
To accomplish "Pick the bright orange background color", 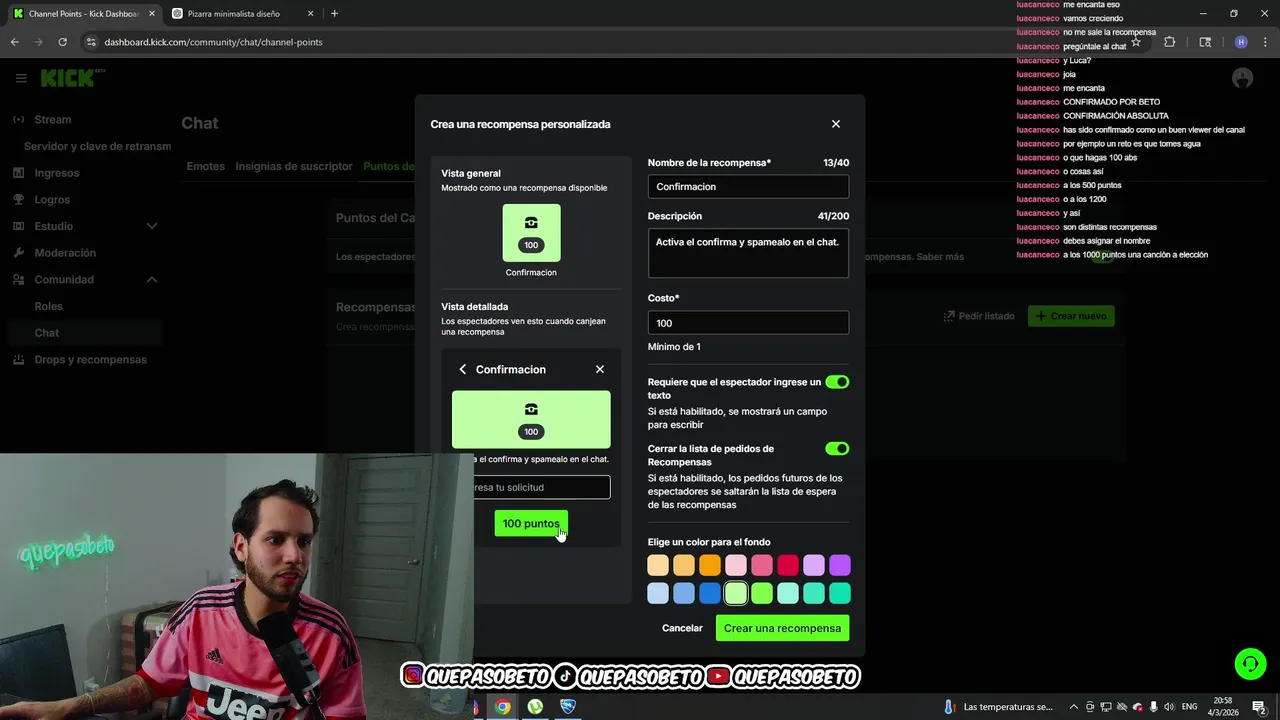I will pos(710,566).
